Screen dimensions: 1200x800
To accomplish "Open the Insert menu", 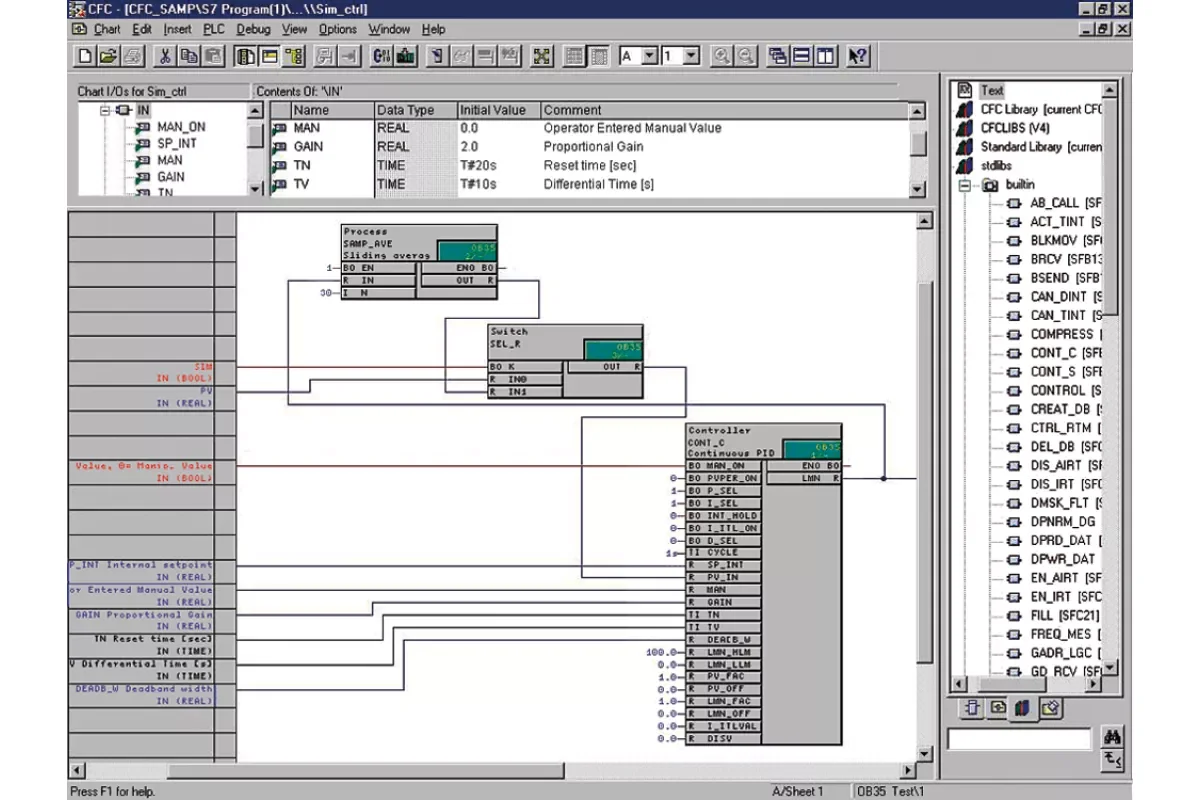I will click(x=177, y=29).
